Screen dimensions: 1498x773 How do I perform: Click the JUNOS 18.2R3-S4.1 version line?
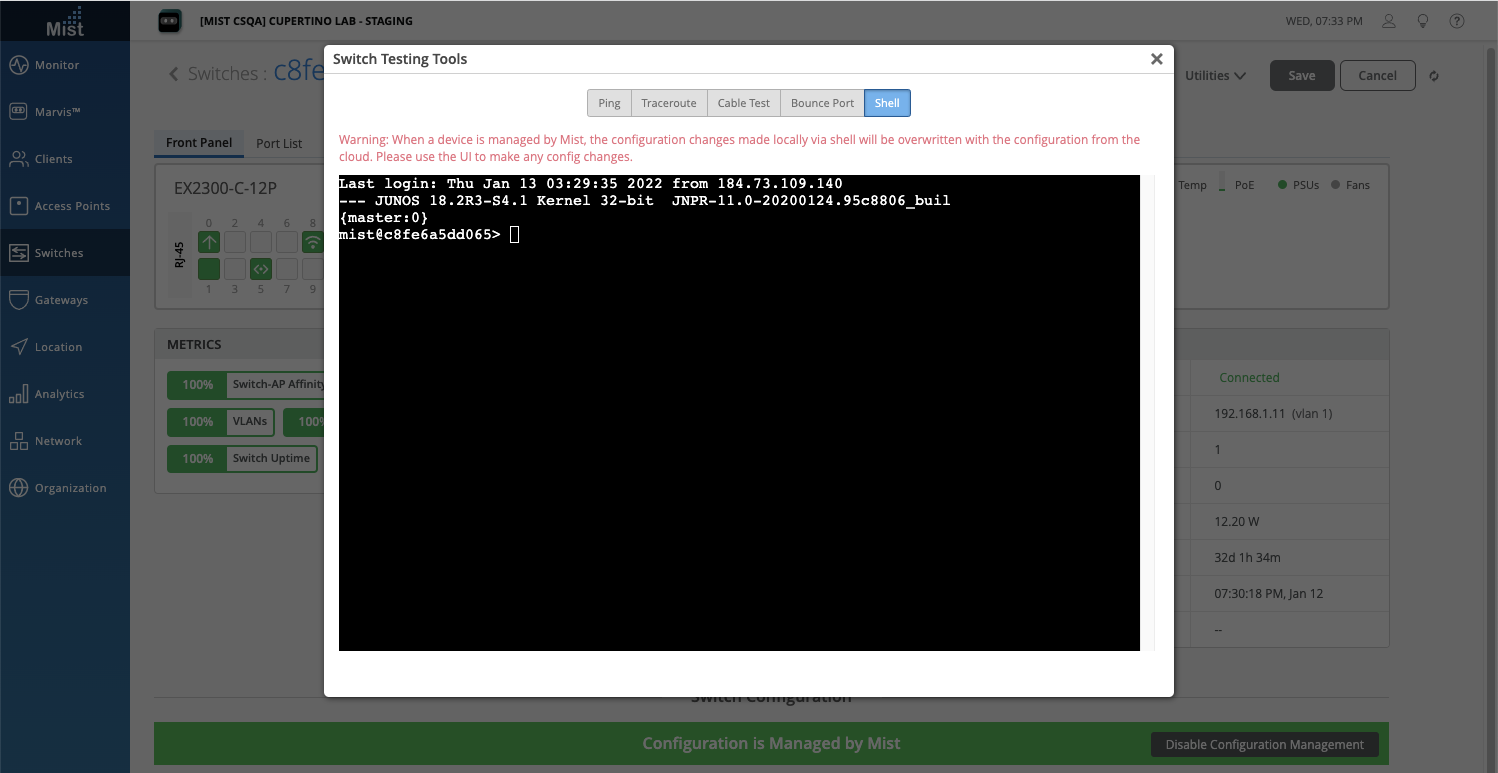tap(644, 201)
